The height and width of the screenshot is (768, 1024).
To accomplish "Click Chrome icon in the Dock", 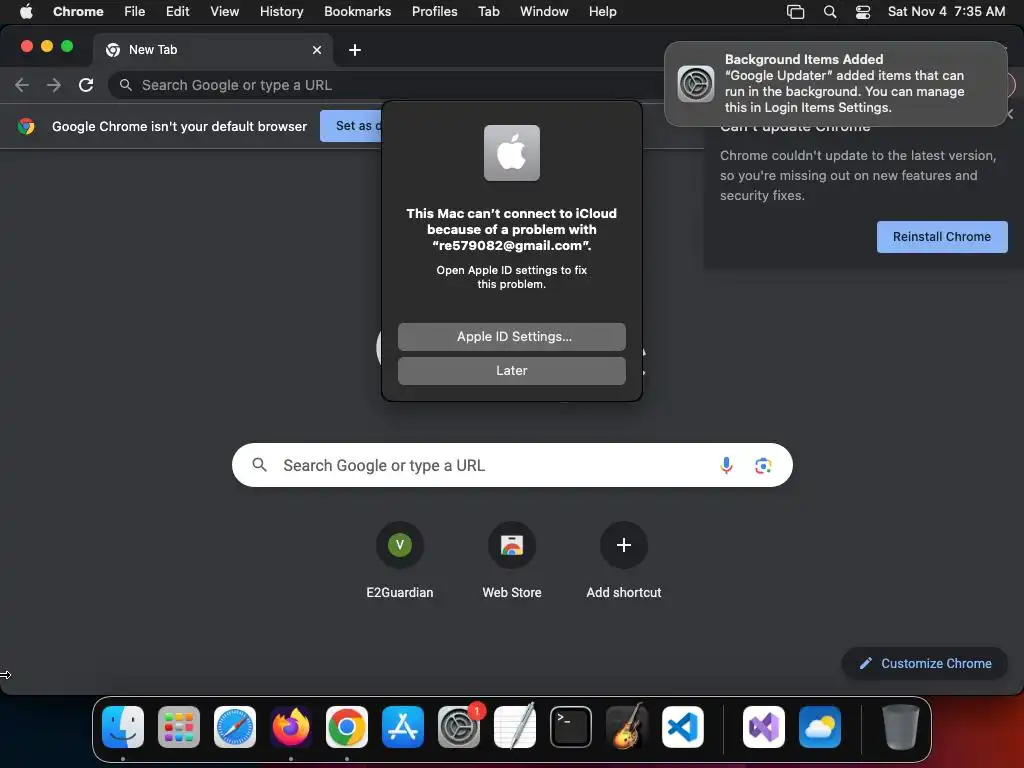I will click(347, 726).
